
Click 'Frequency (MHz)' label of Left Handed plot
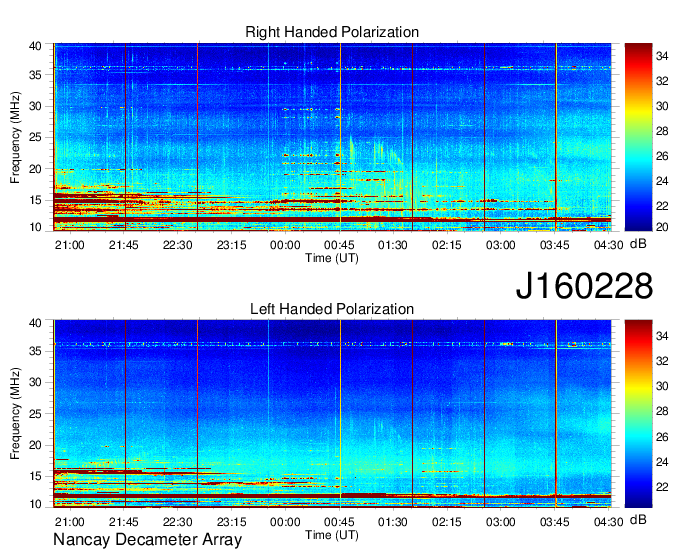tap(15, 414)
